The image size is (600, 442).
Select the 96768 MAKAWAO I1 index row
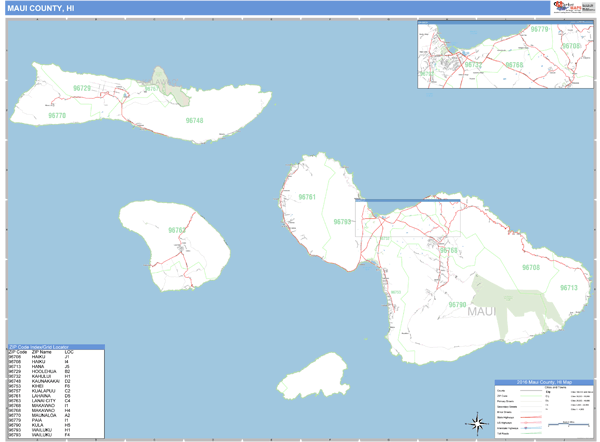point(41,406)
